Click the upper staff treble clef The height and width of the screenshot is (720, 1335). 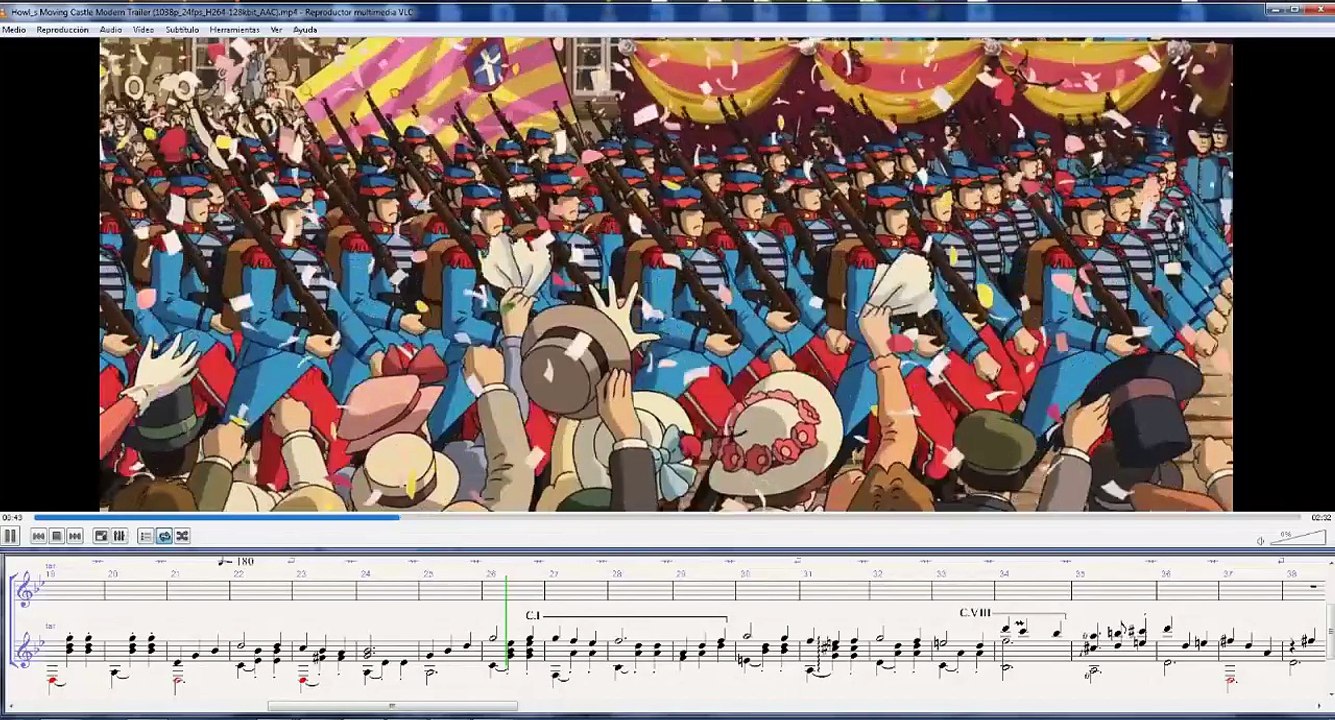27,590
